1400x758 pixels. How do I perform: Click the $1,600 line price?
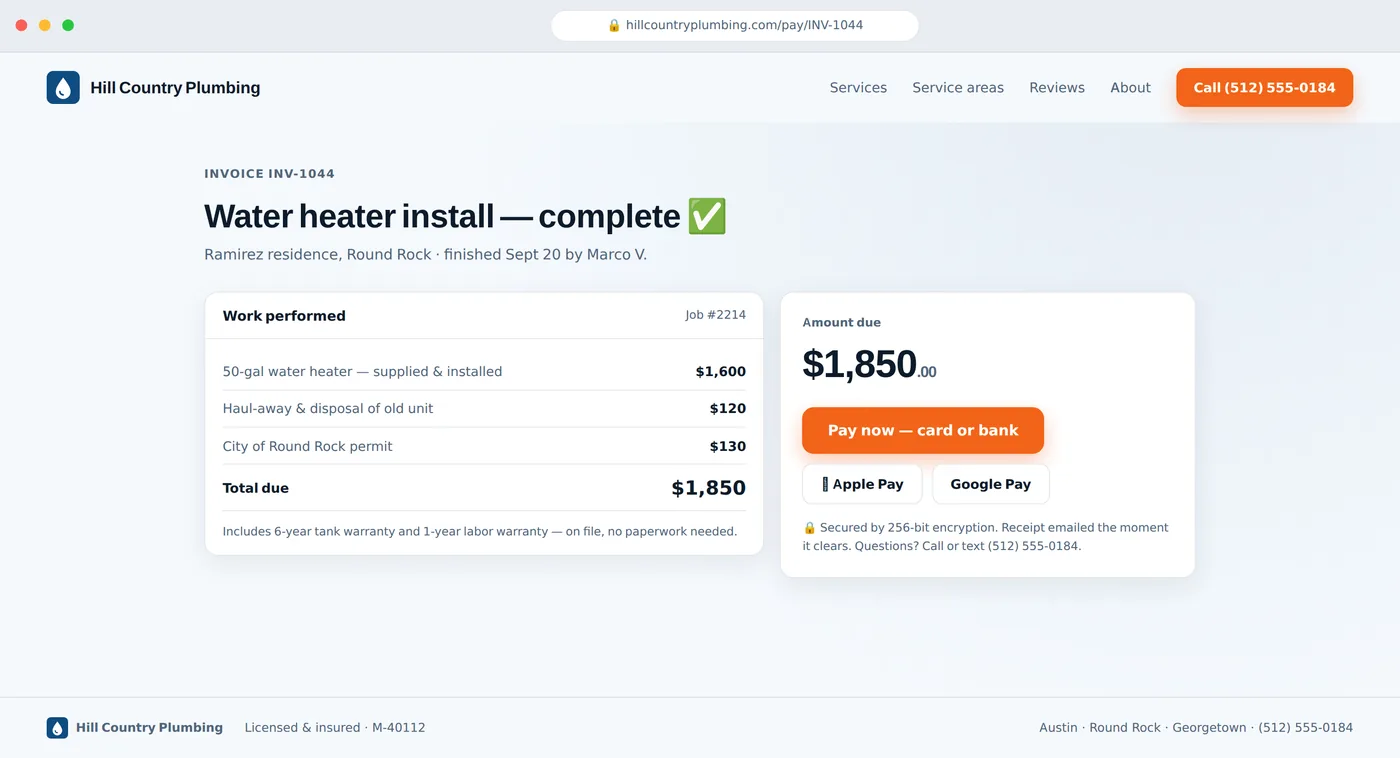(721, 372)
